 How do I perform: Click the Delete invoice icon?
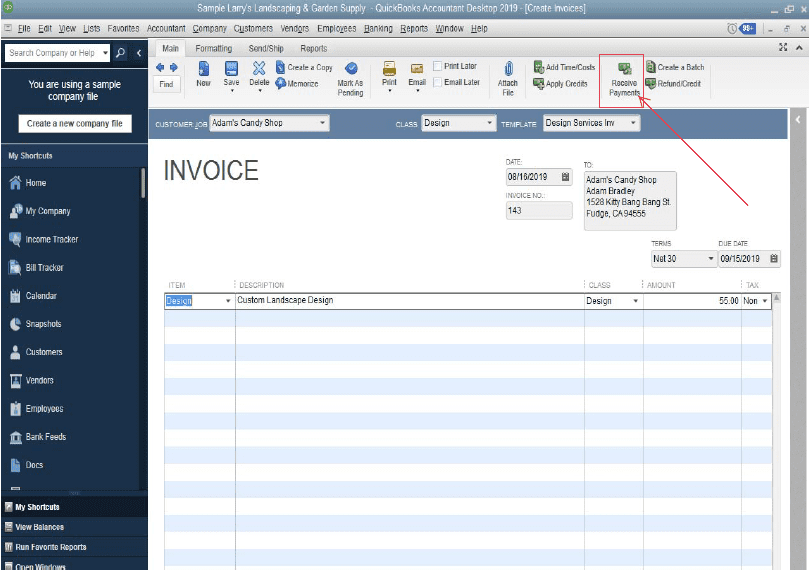point(259,68)
